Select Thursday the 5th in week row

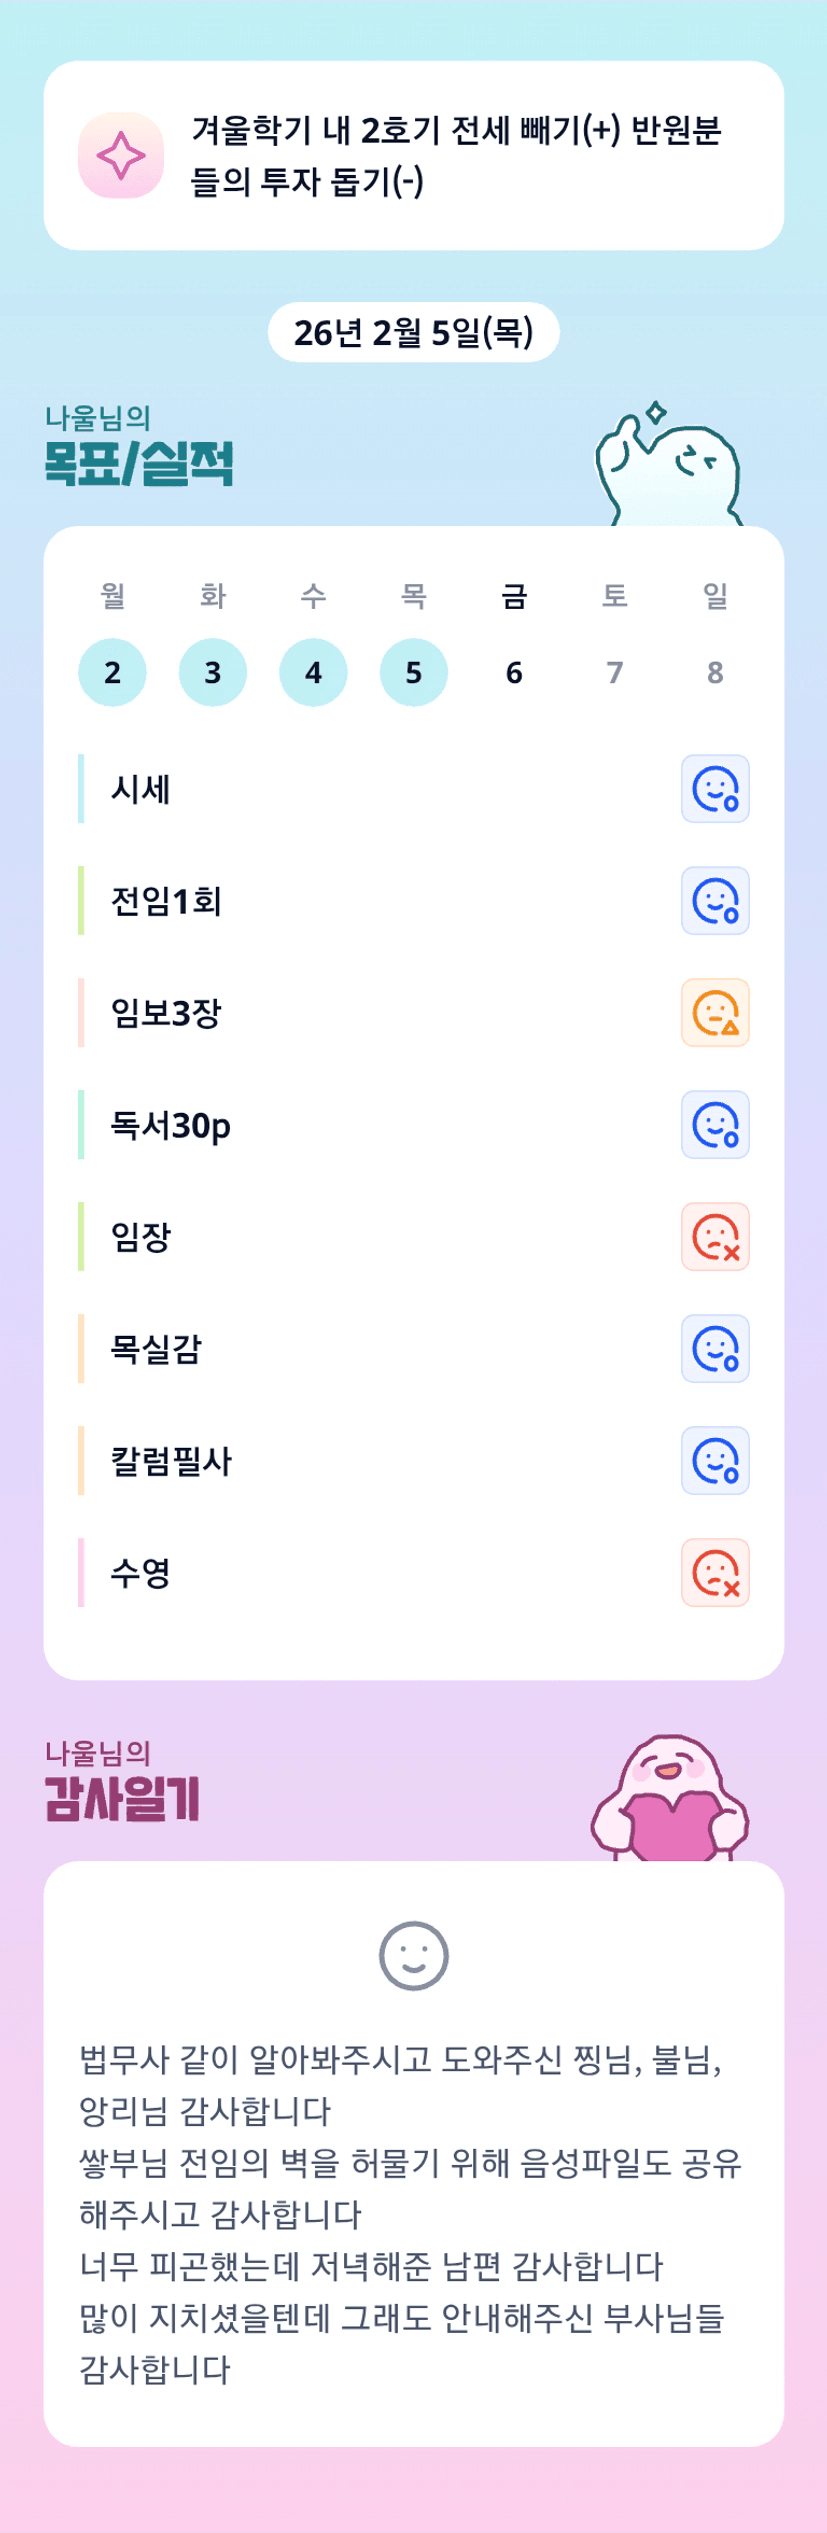(413, 672)
